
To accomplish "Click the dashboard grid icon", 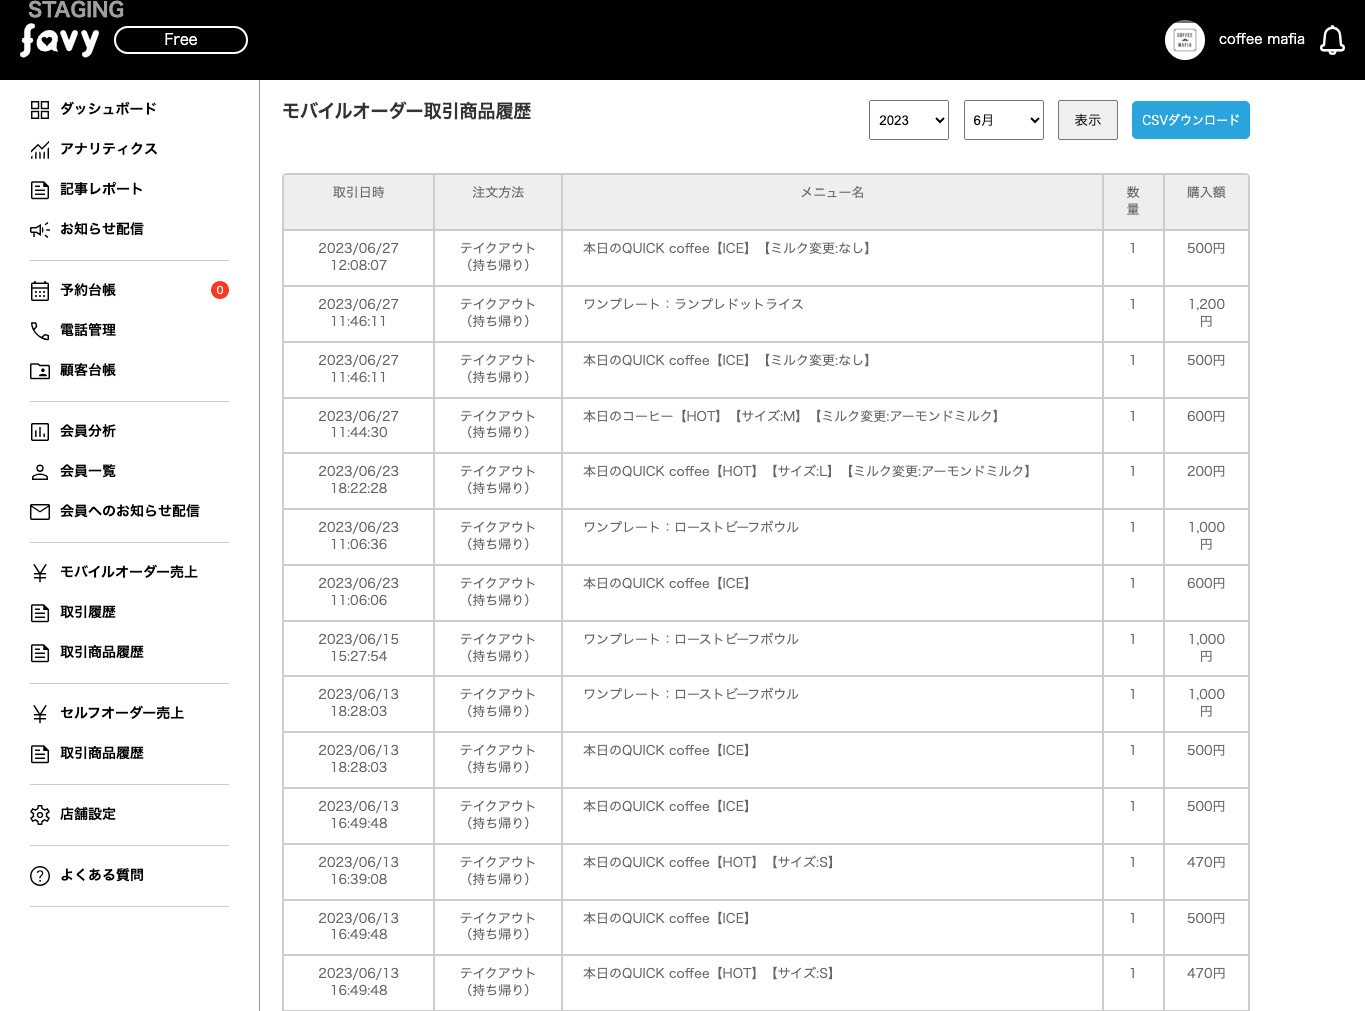I will tap(40, 110).
